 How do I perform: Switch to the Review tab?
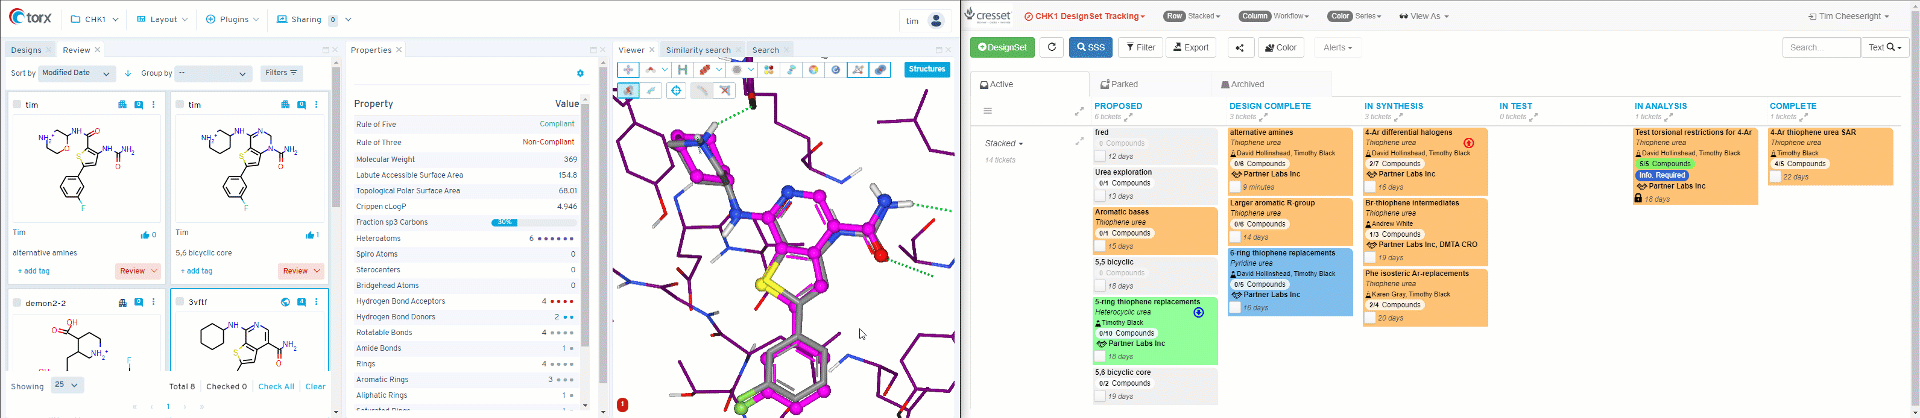(x=76, y=50)
